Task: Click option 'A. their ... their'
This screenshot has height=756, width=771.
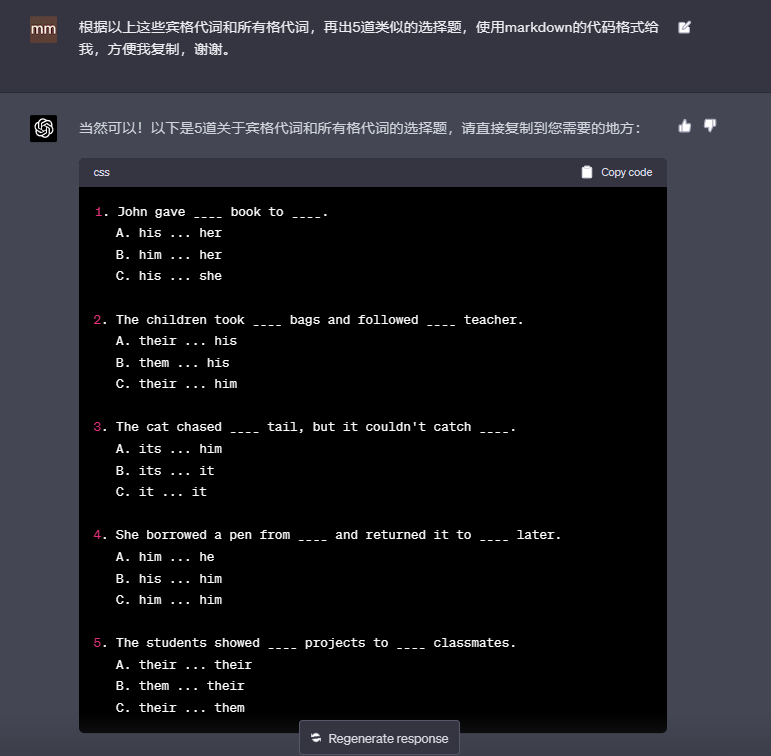Action: pos(184,665)
